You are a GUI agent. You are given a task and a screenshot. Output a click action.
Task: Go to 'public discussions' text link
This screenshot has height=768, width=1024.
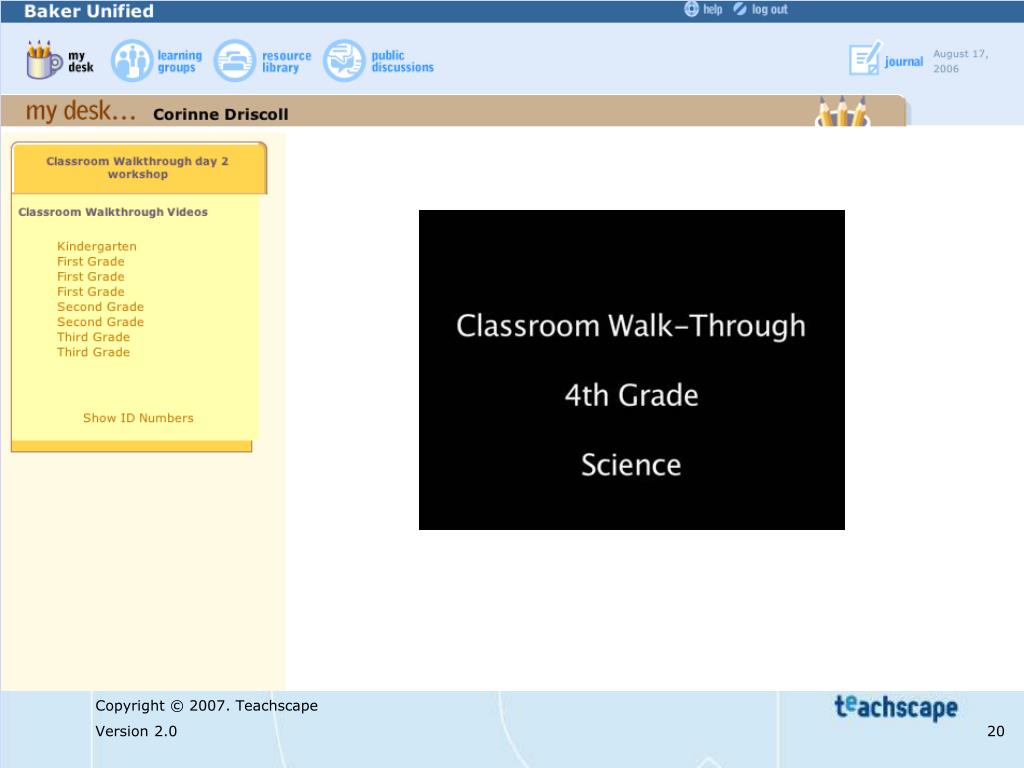[402, 61]
